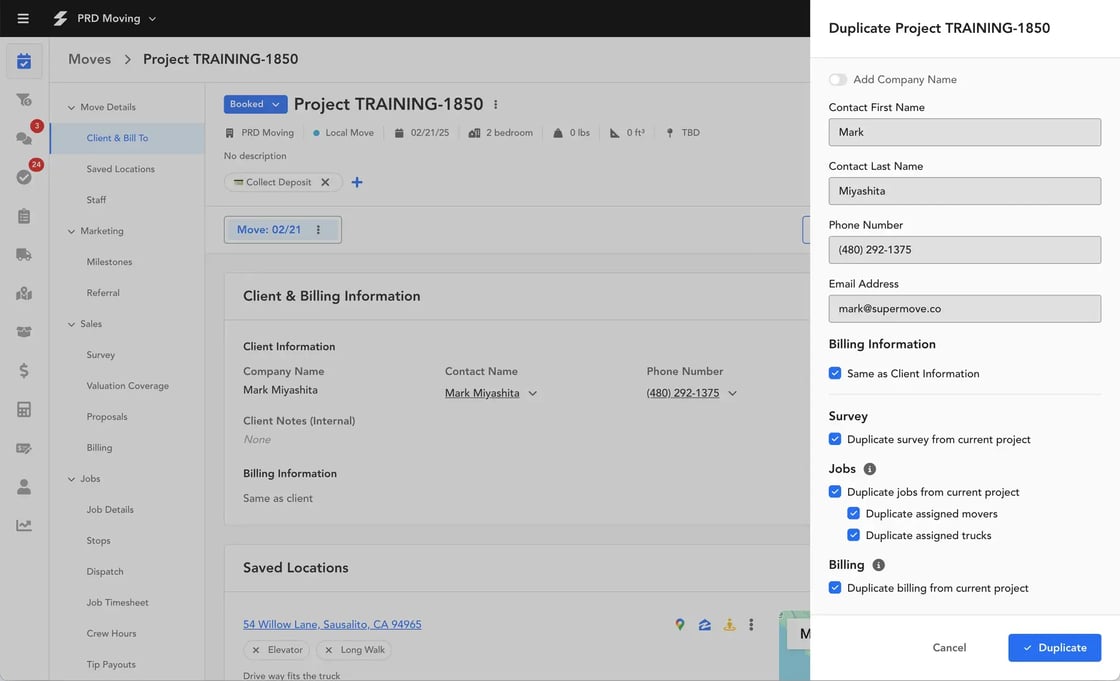Viewport: 1120px width, 681px height.
Task: Click the Duplicate button
Action: point(1054,647)
